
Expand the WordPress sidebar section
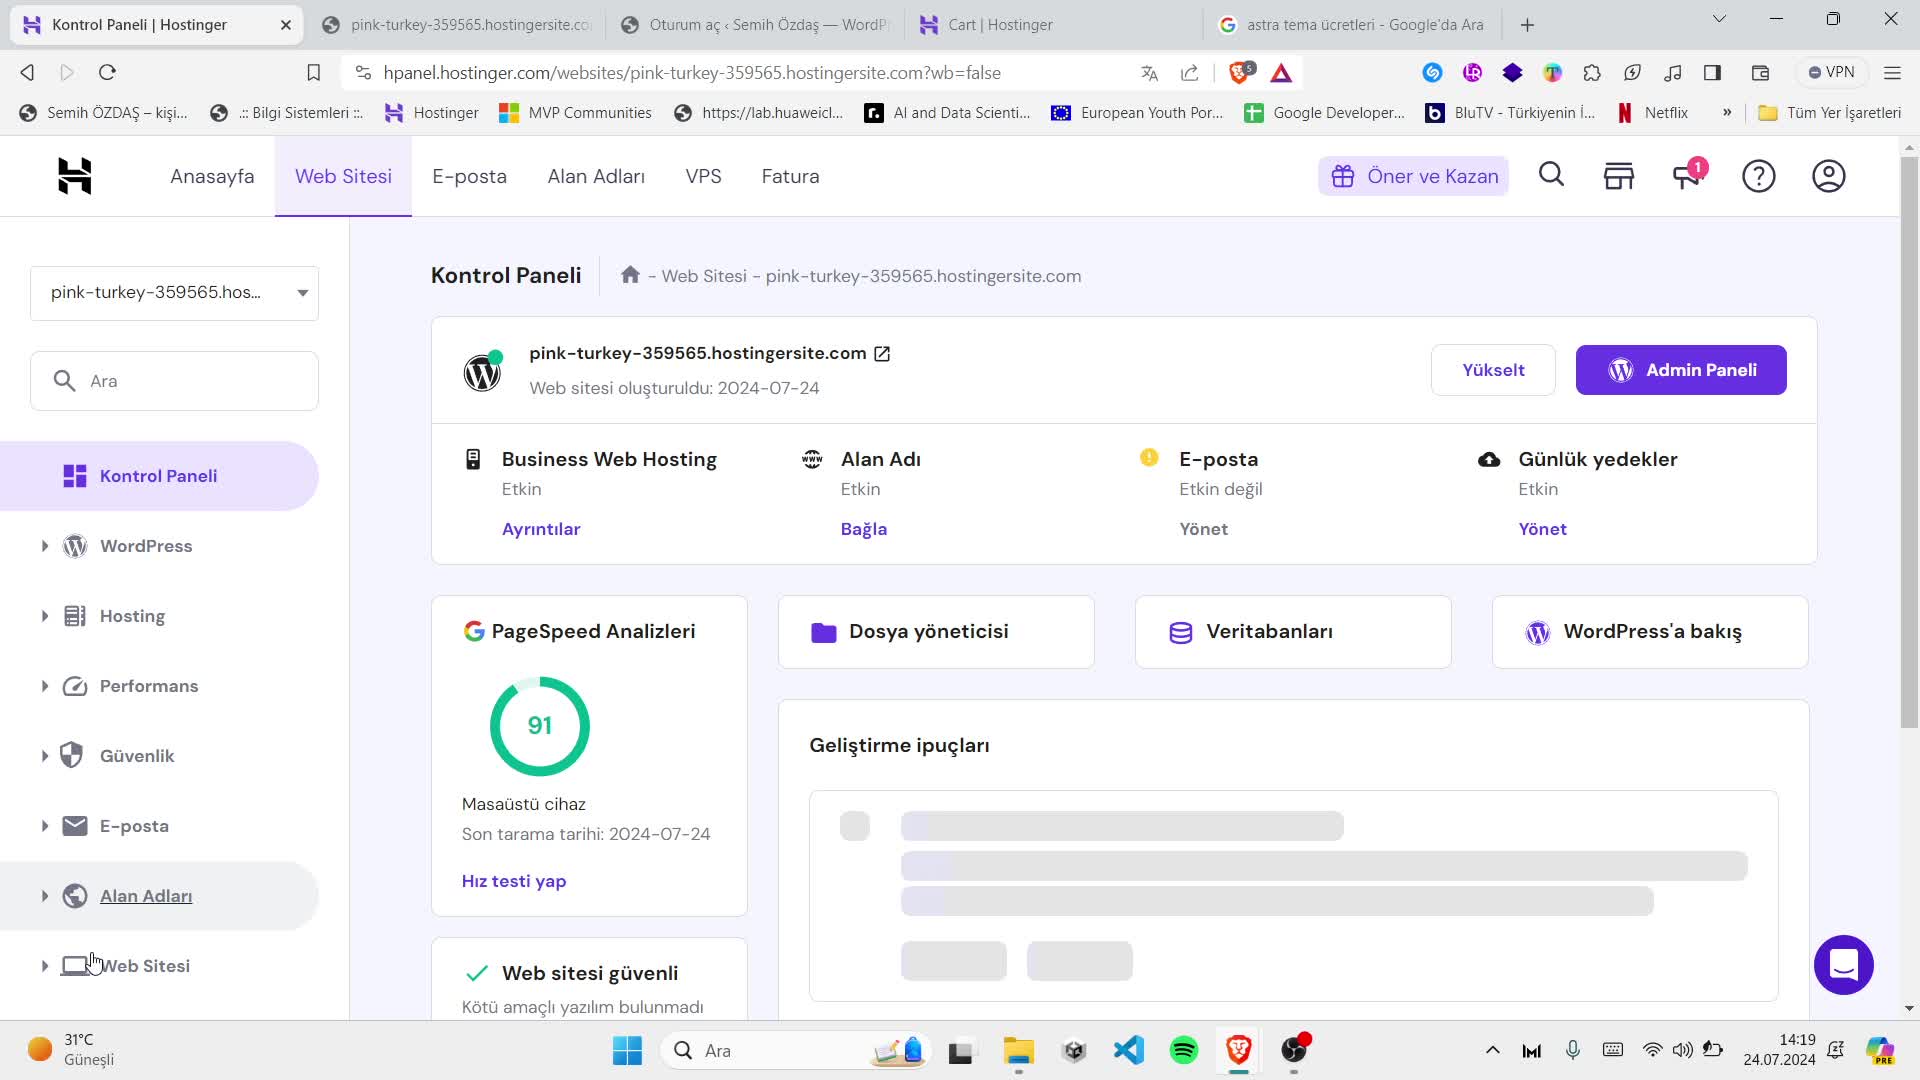[45, 546]
